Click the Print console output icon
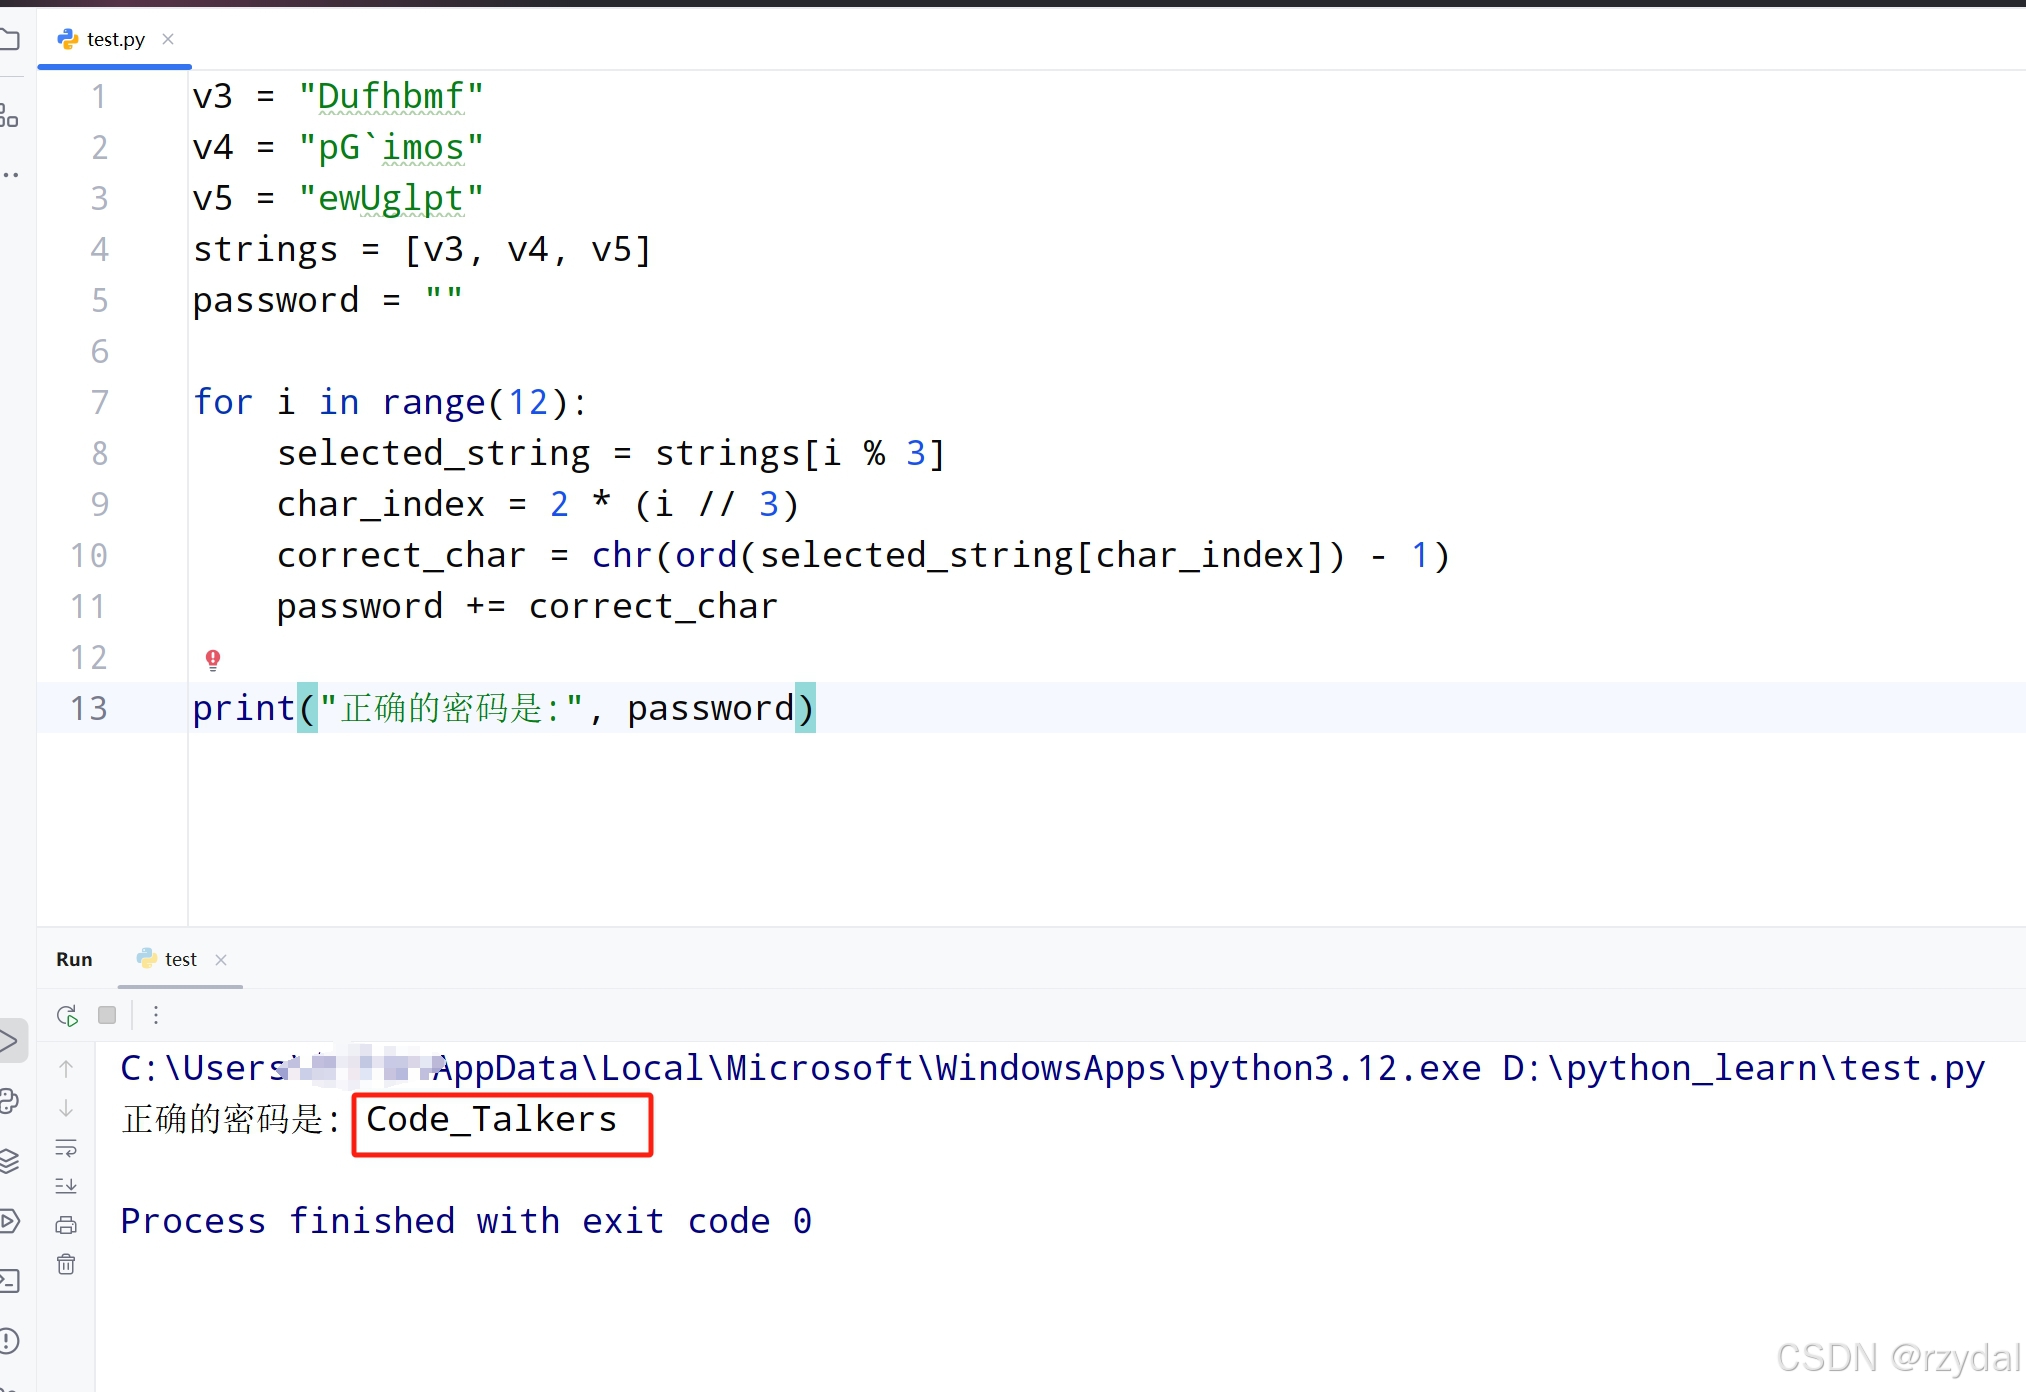 pyautogui.click(x=66, y=1225)
